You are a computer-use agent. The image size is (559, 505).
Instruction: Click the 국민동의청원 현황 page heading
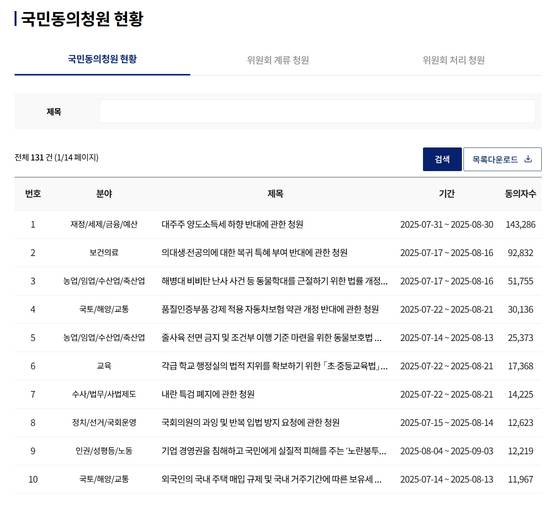[x=82, y=19]
